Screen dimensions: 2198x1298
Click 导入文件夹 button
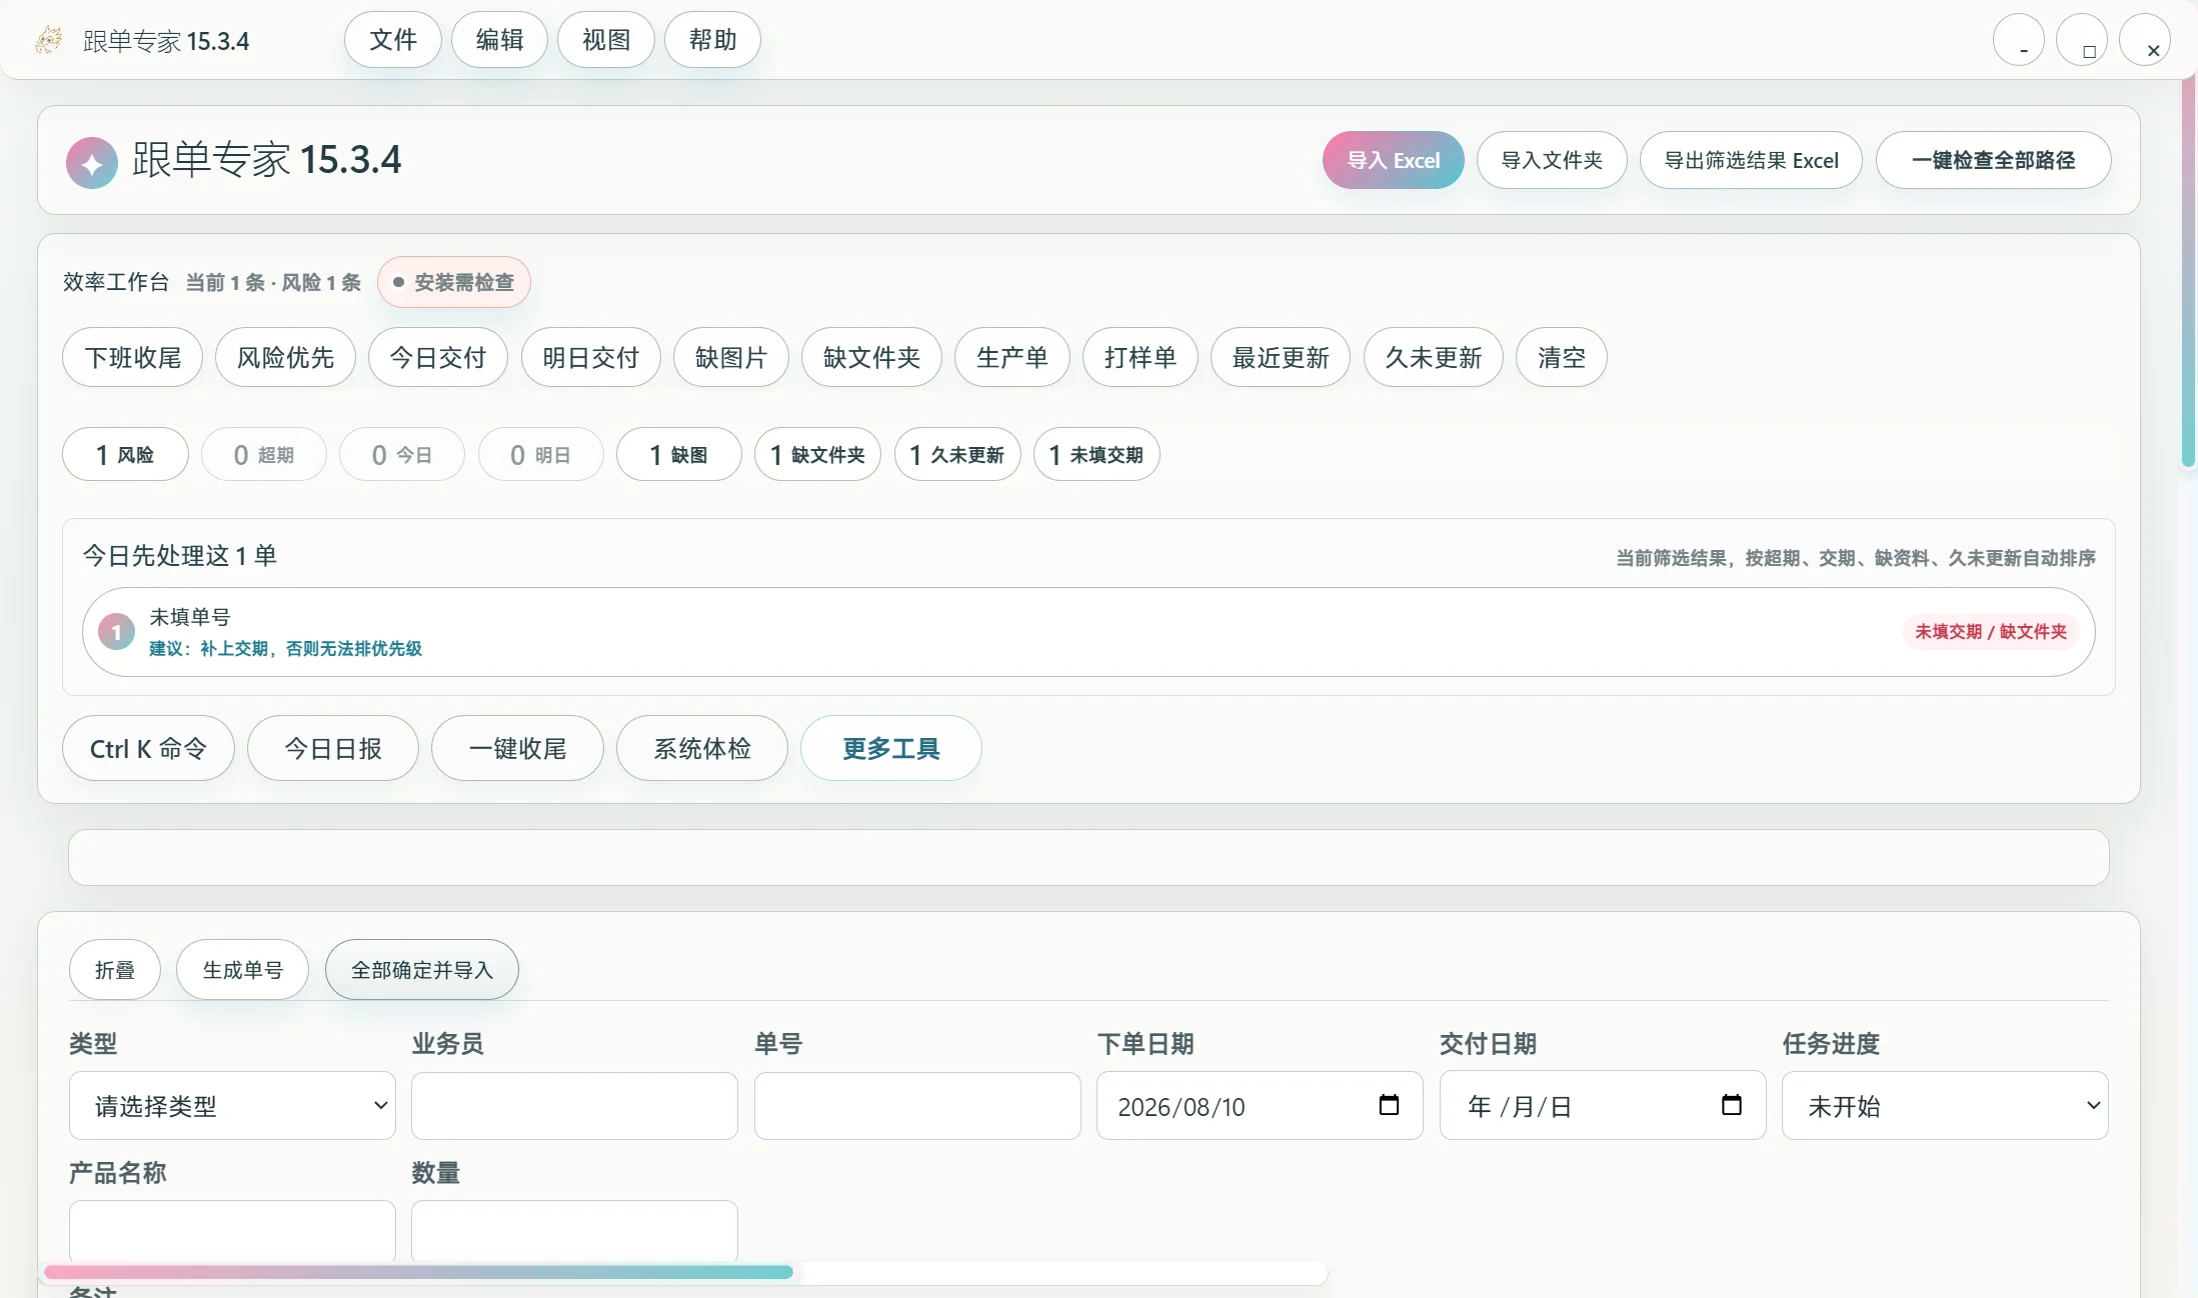click(1552, 160)
